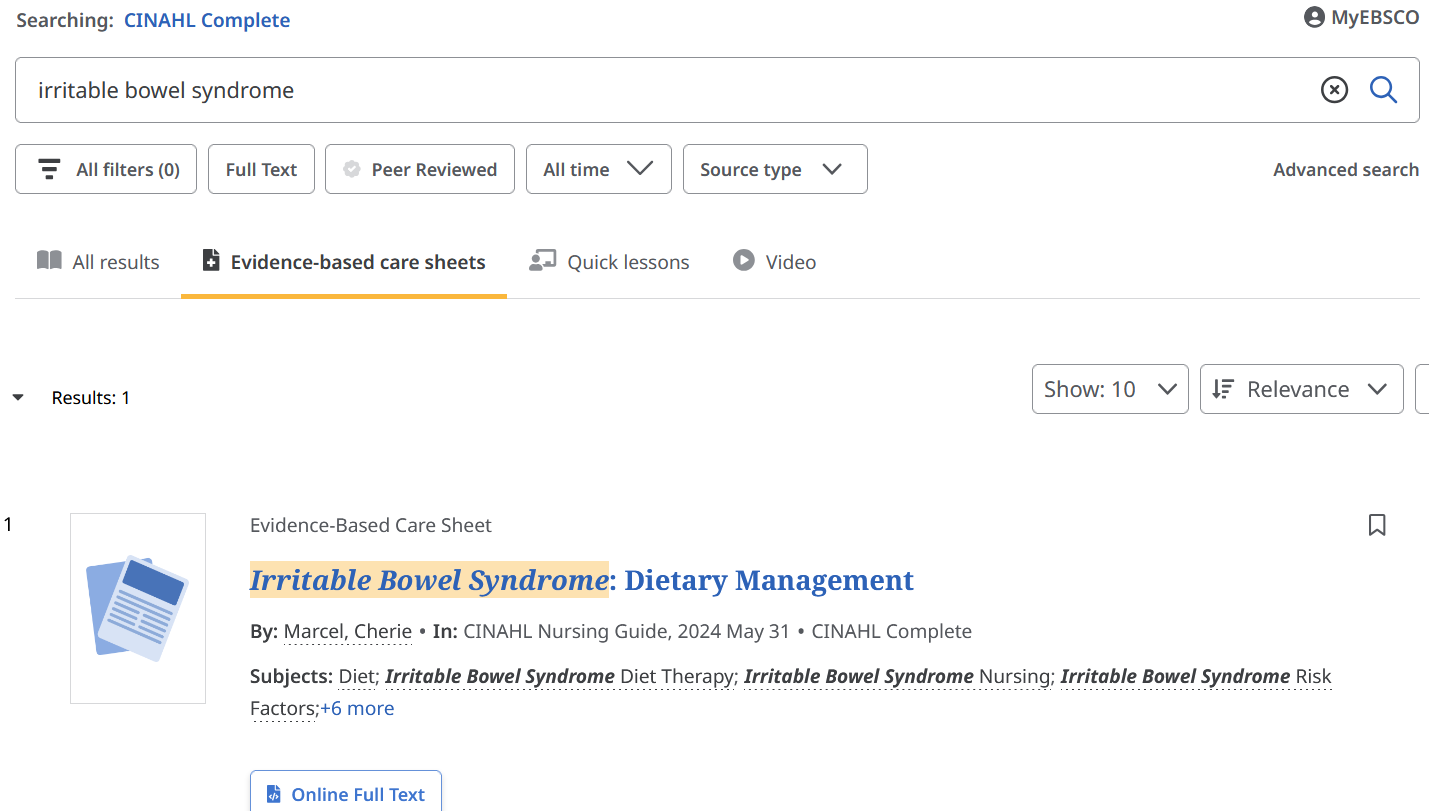Switch to the All results tab

tap(98, 262)
